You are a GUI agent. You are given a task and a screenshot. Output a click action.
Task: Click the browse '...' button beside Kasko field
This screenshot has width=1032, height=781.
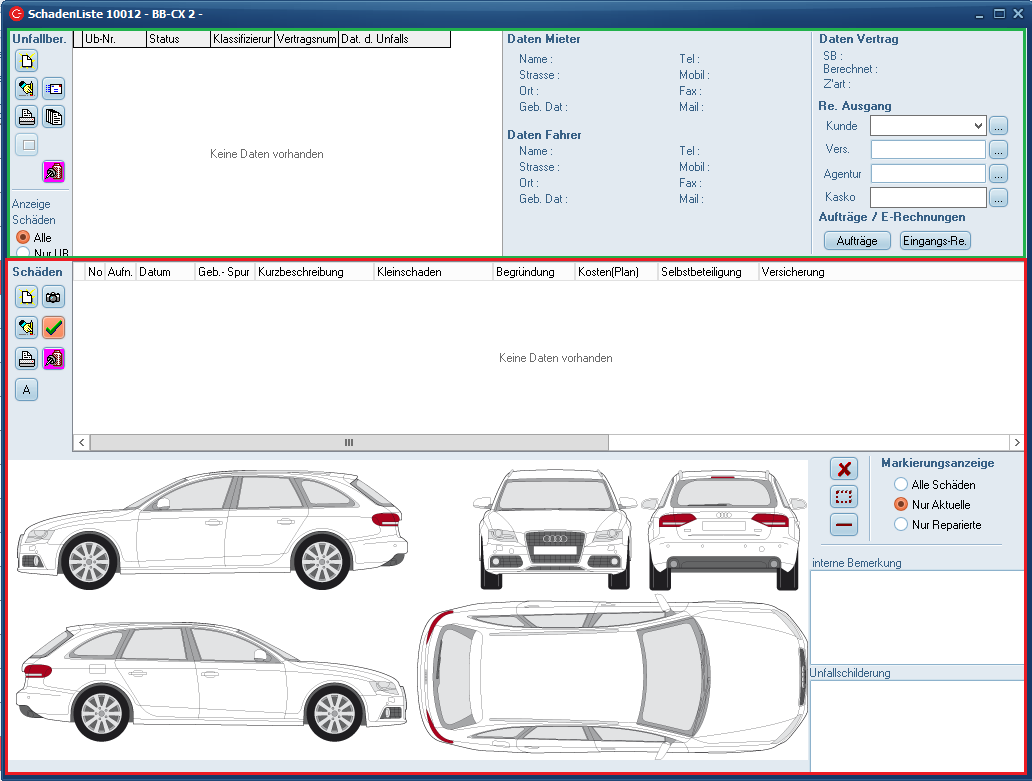998,198
